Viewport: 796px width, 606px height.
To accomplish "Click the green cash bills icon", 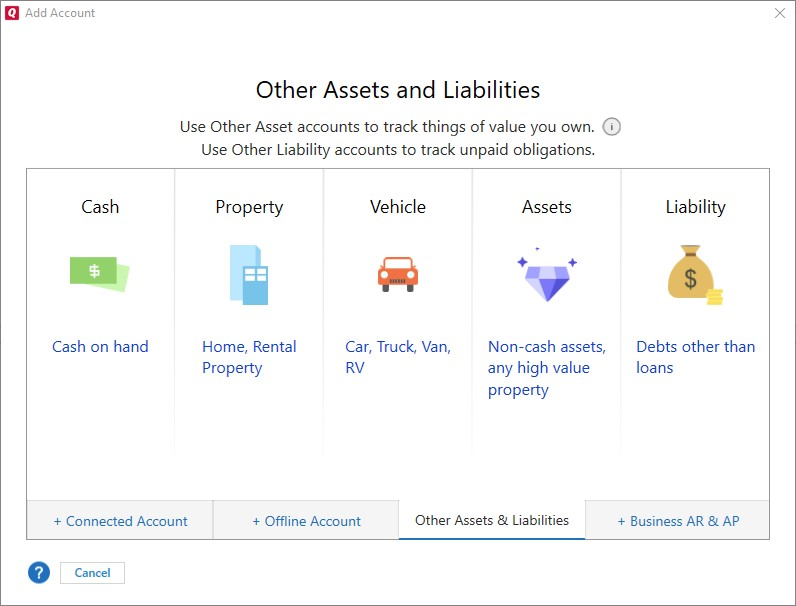I will [x=99, y=273].
